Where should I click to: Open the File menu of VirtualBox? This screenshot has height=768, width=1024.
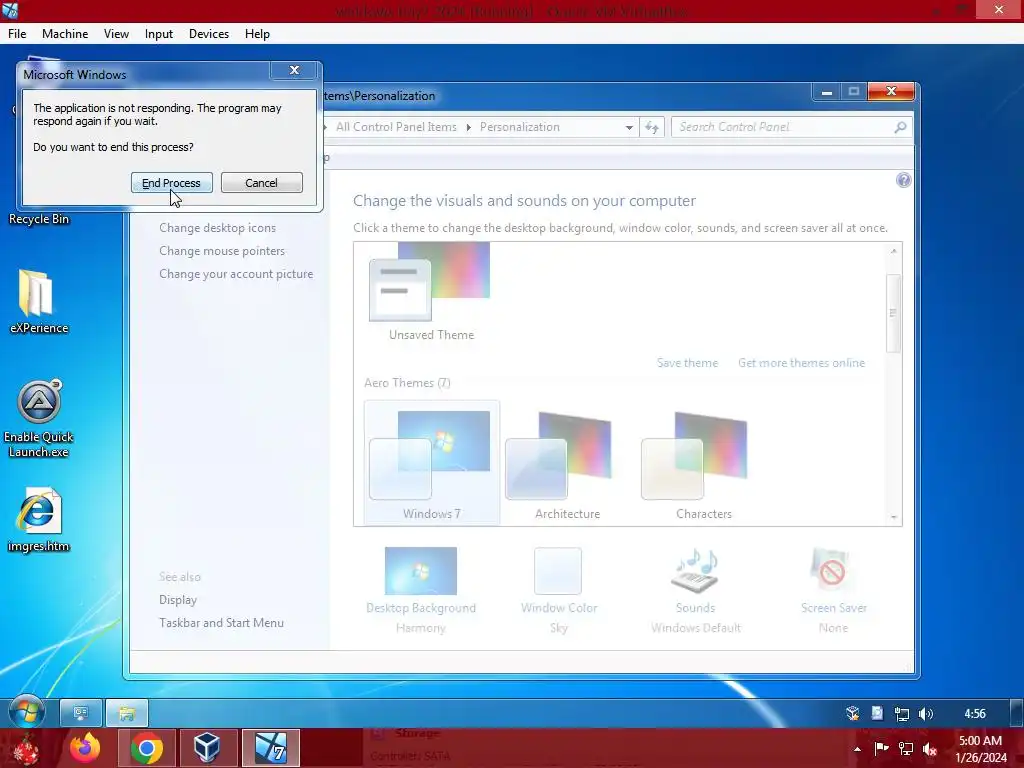coord(17,34)
